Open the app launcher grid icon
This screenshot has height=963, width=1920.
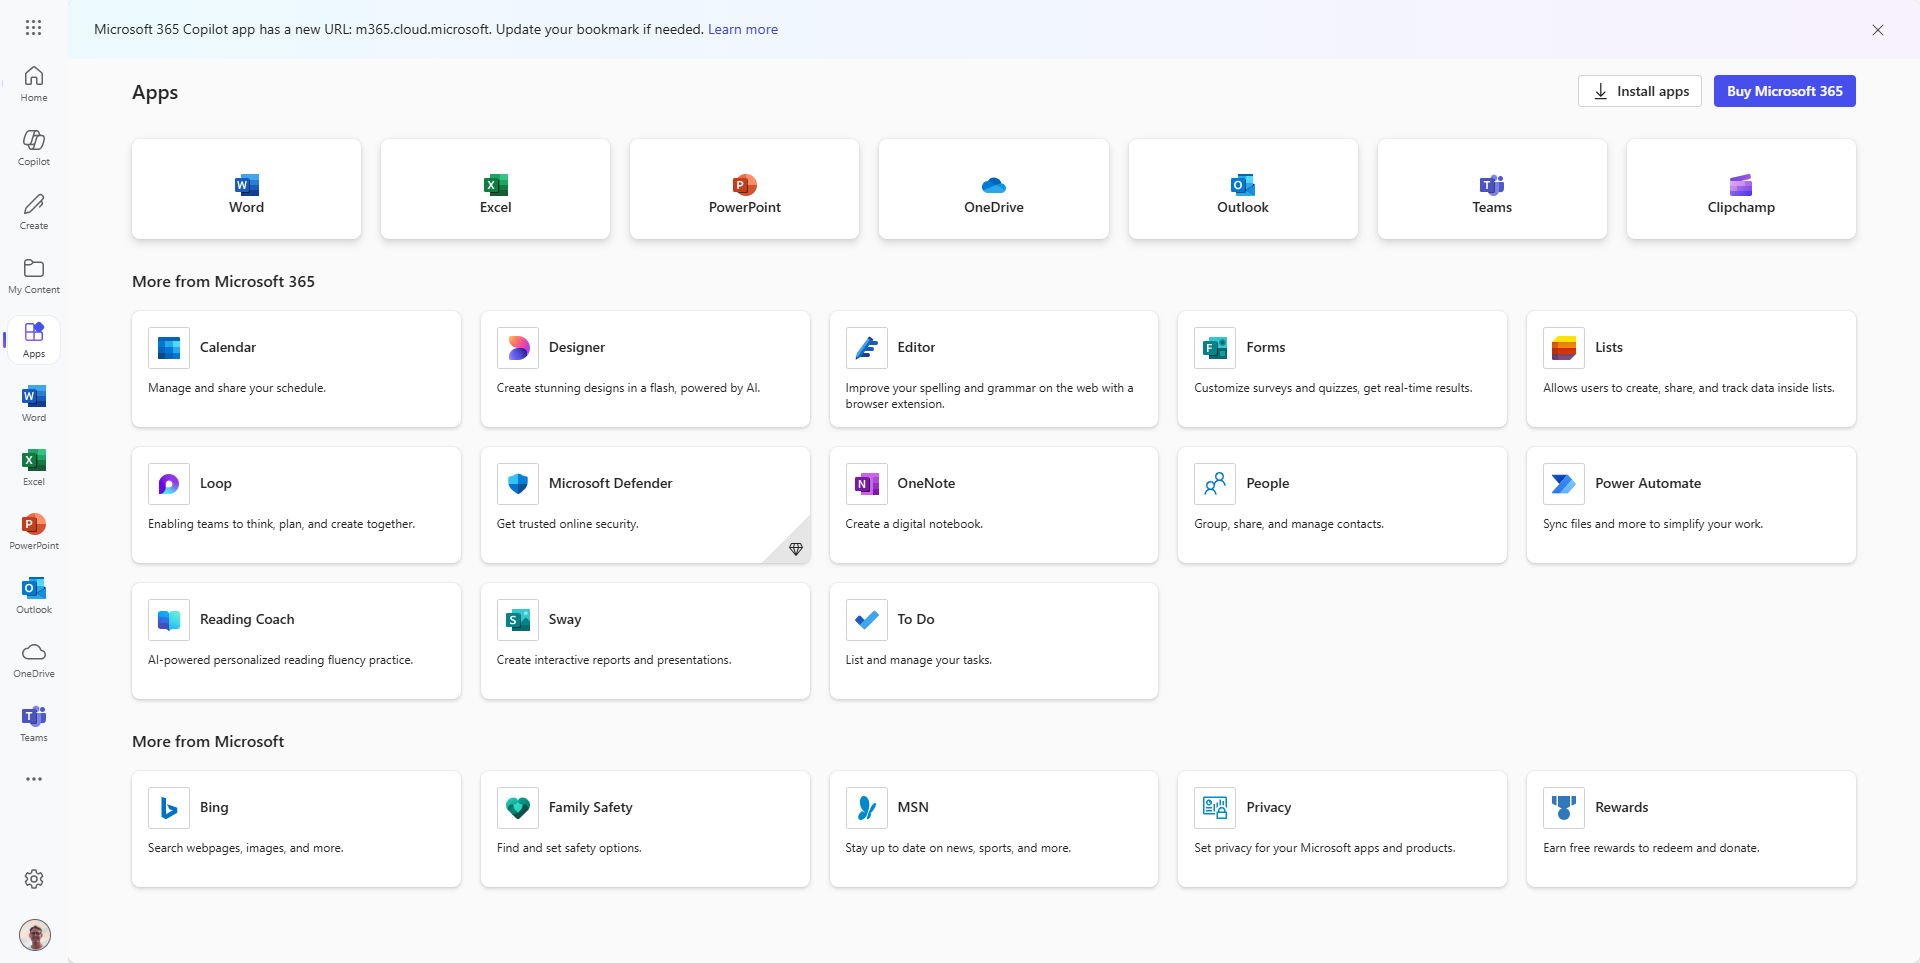pos(33,28)
